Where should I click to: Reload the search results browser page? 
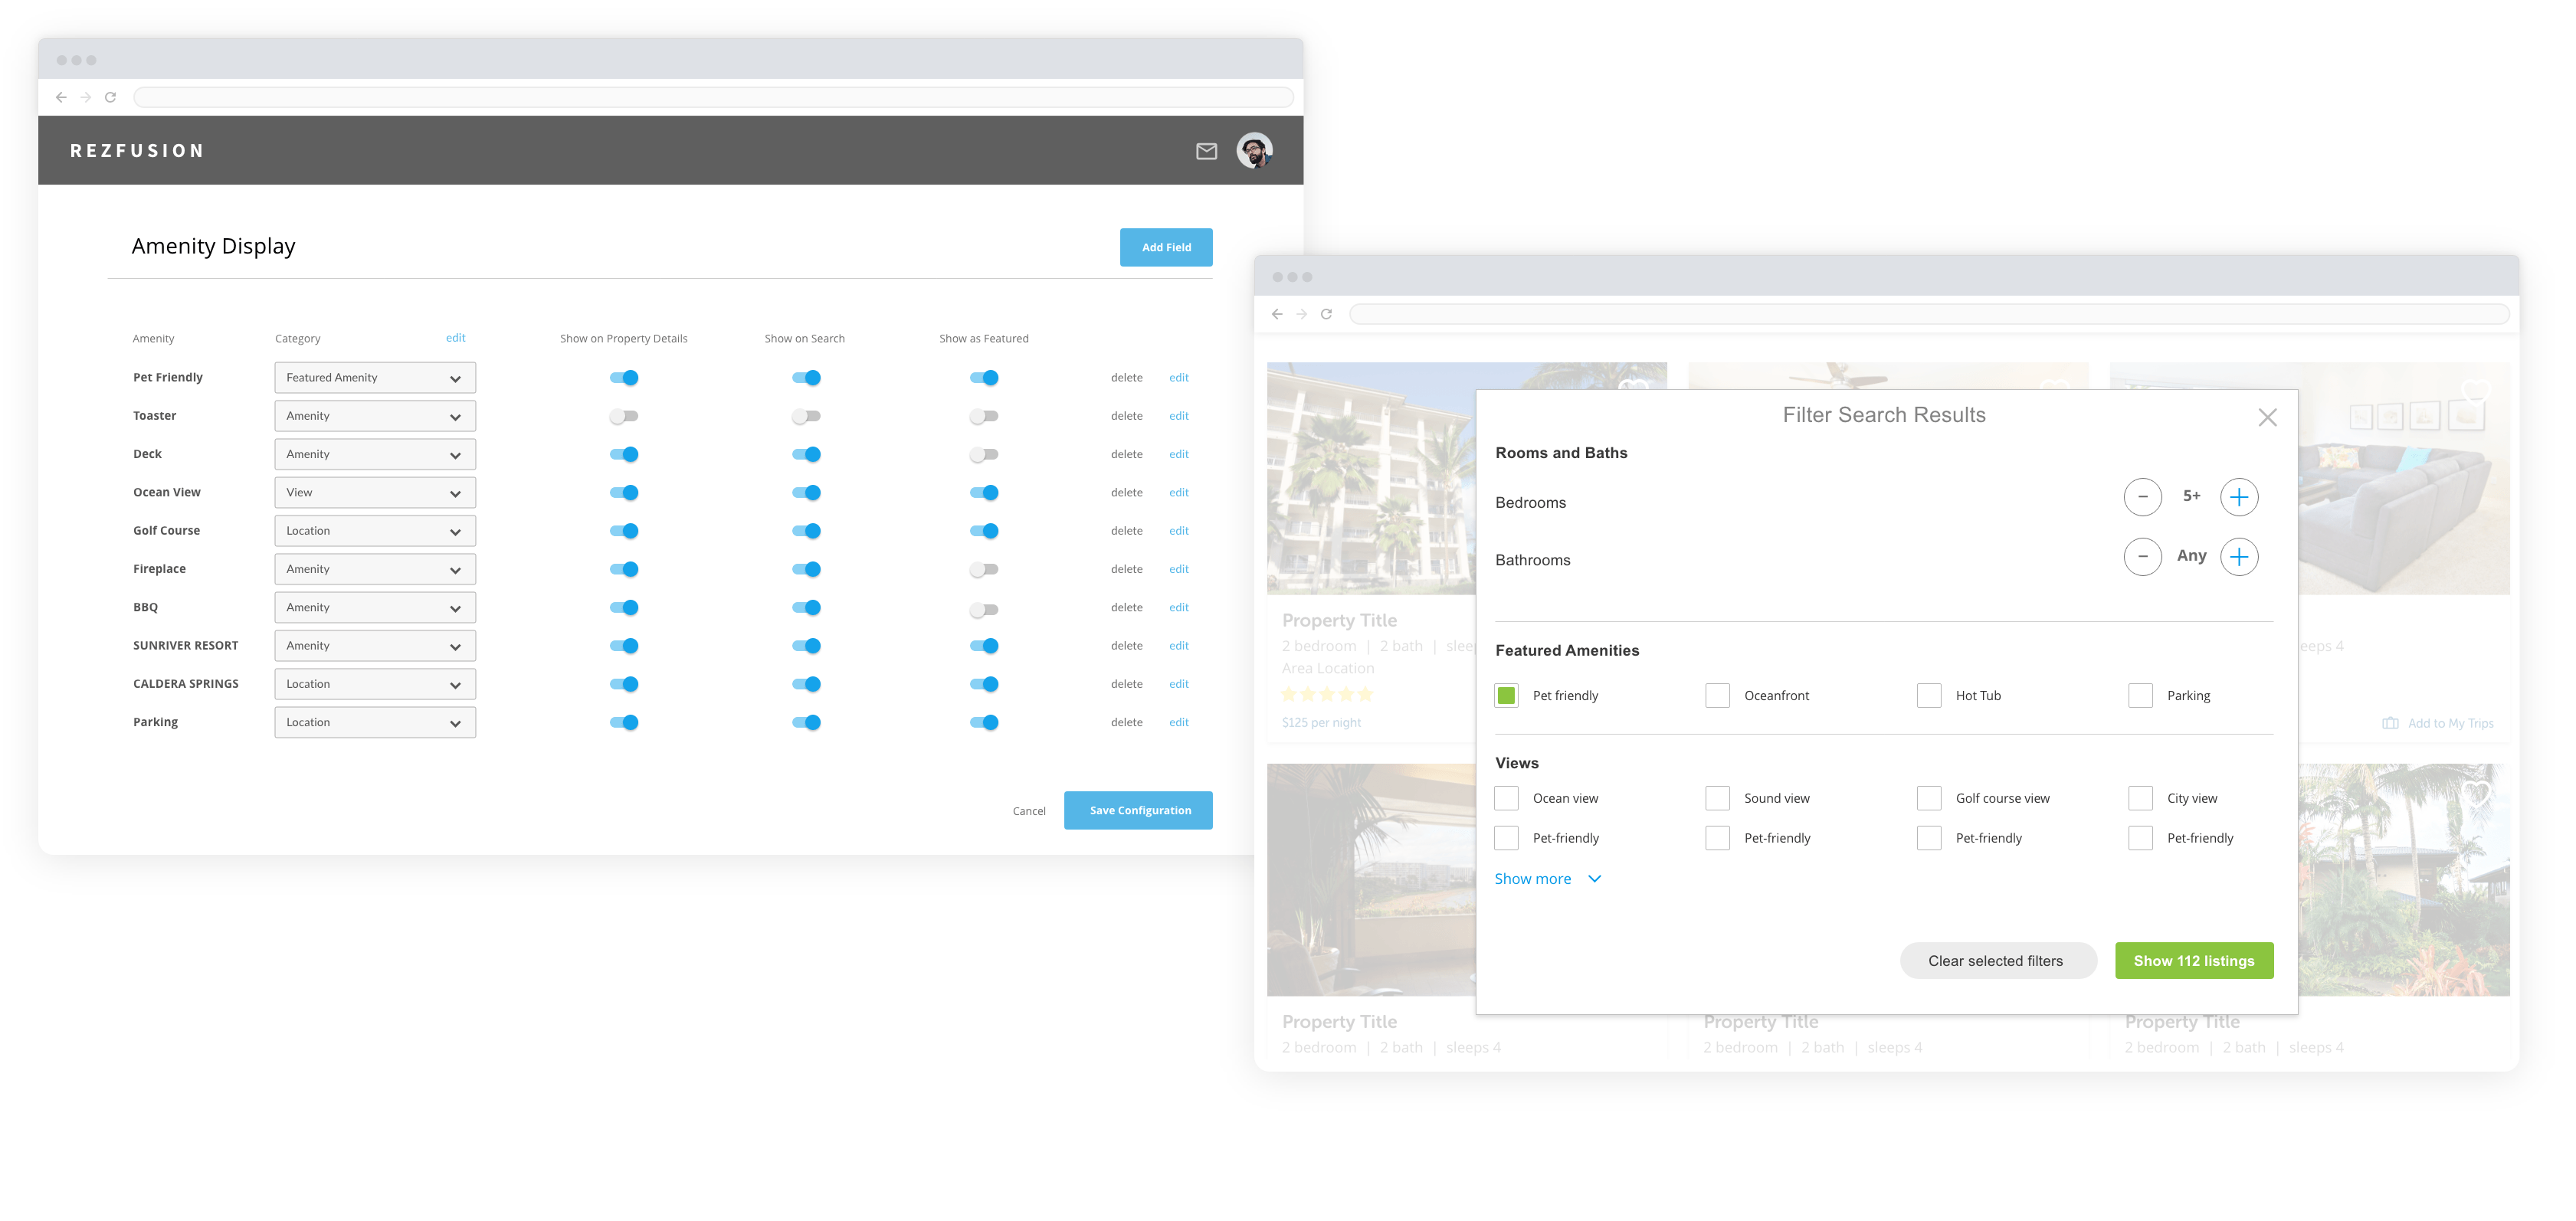(x=1326, y=314)
